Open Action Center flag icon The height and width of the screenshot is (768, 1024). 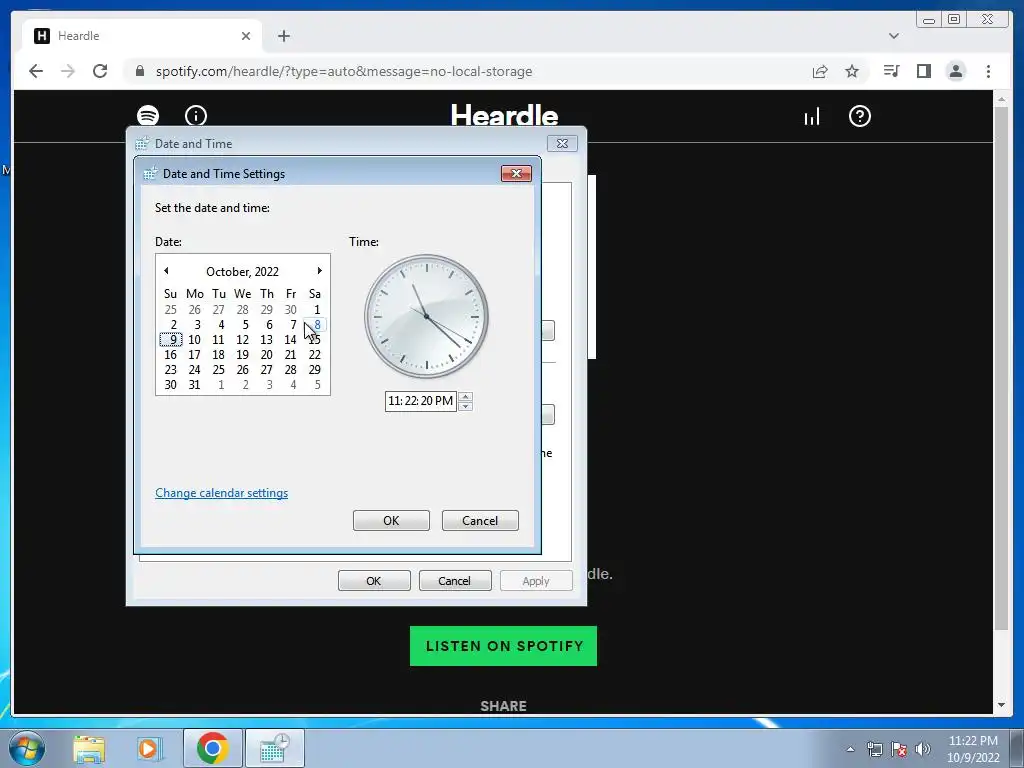pos(899,749)
